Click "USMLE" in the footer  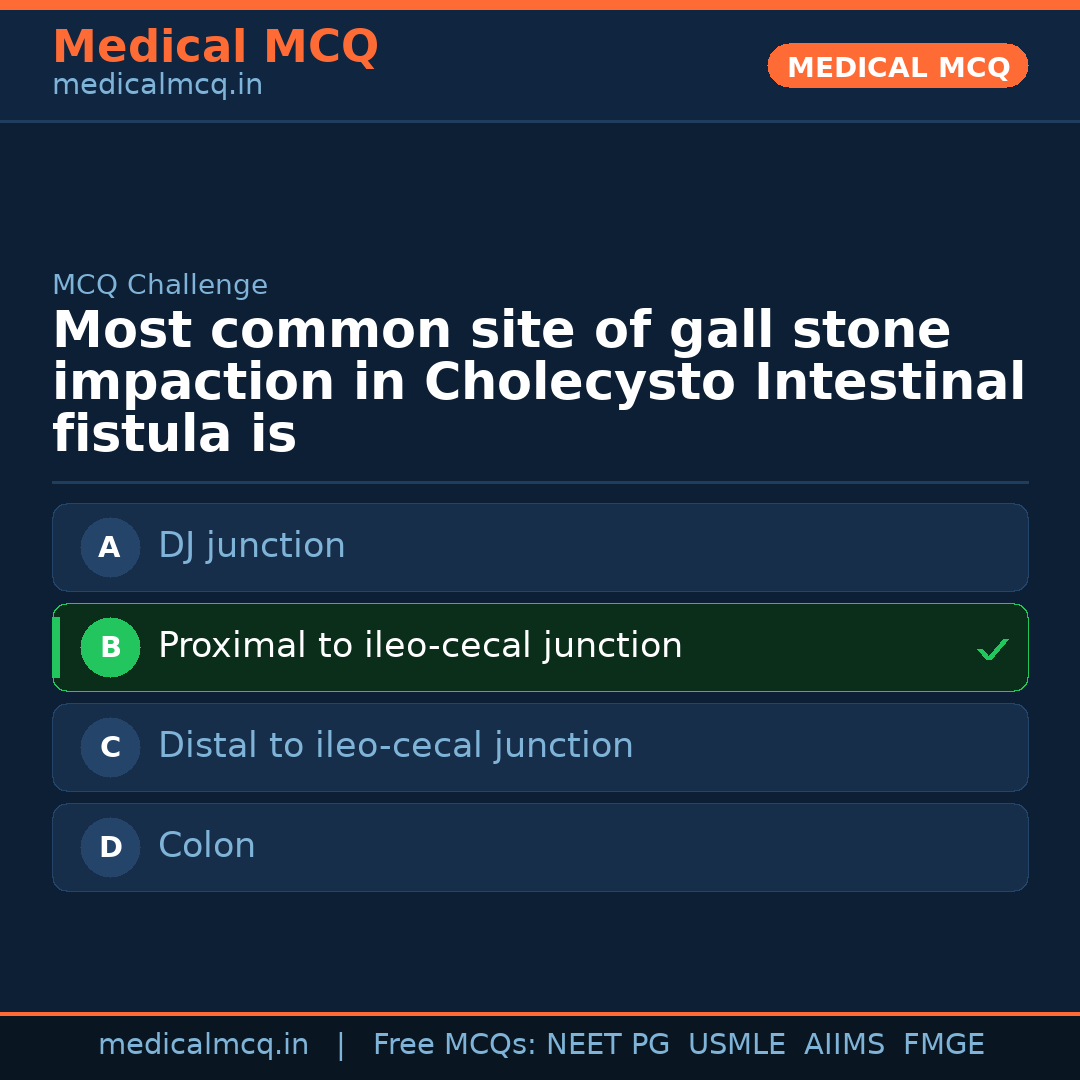(736, 1045)
